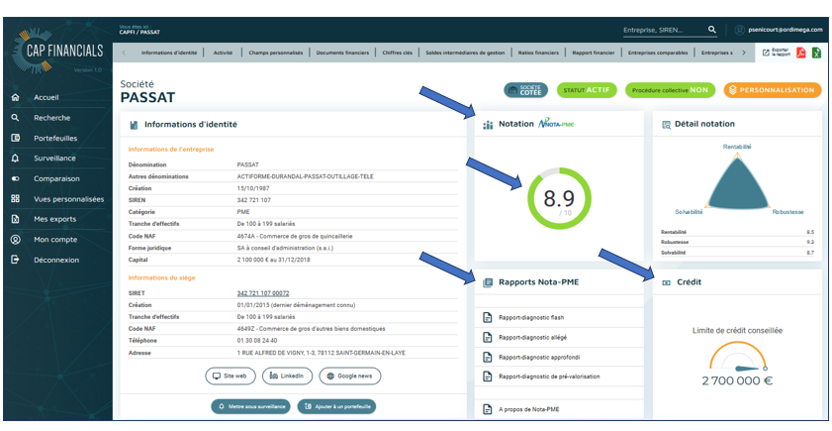
Task: Click Ajouter à un portefeuille button
Action: tap(337, 407)
